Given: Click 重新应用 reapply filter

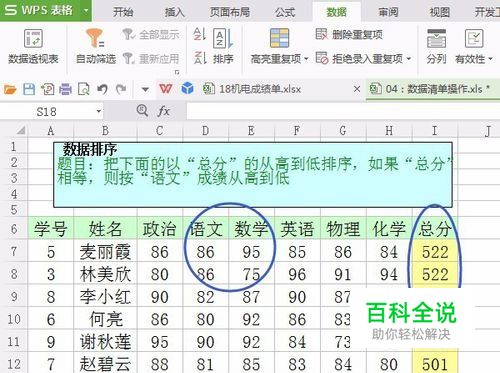Looking at the screenshot, I should pos(151,59).
